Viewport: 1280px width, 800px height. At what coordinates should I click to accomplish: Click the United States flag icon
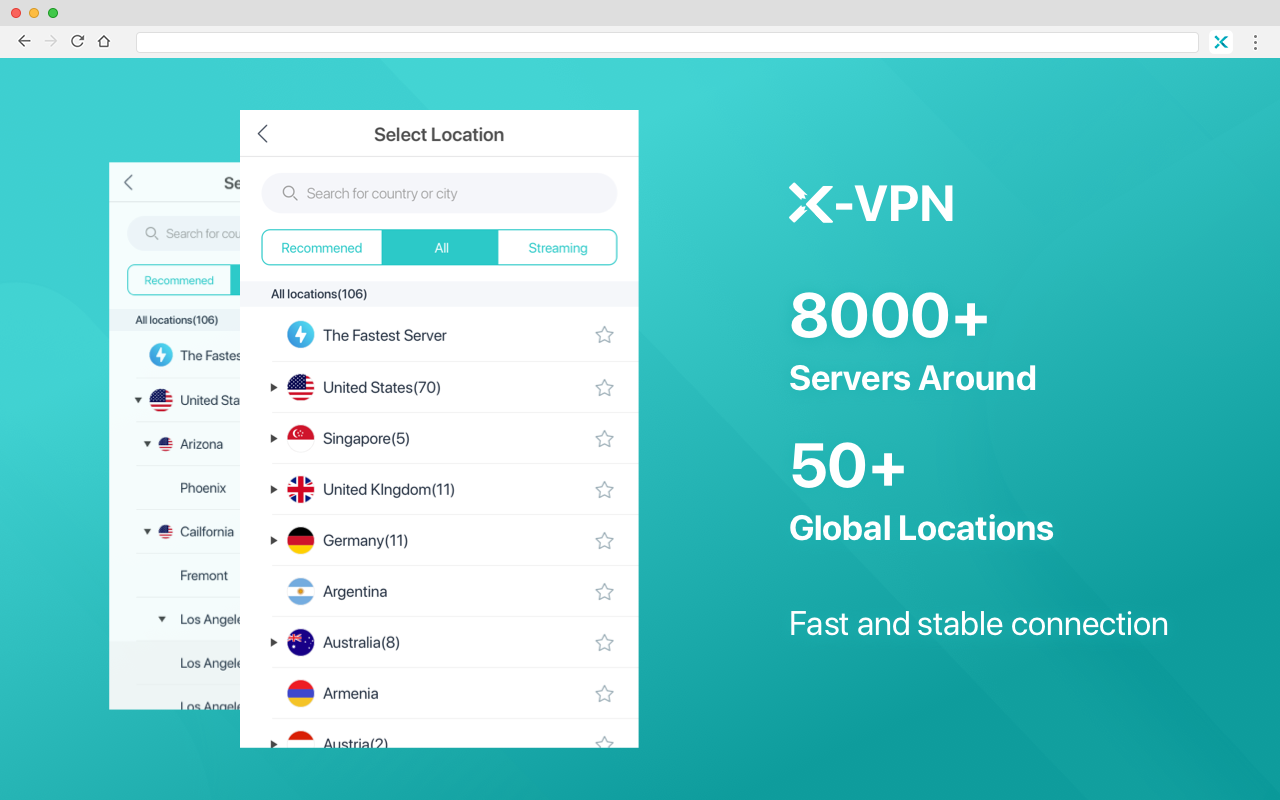300,387
